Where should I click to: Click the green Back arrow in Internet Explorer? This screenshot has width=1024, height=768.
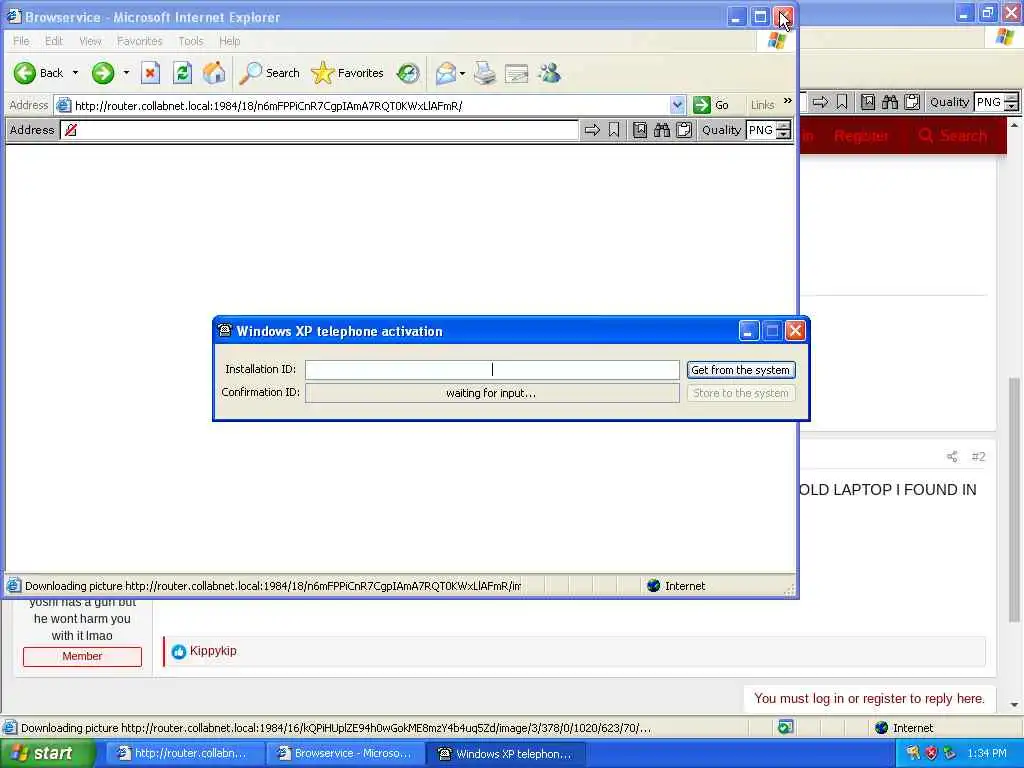tap(25, 73)
